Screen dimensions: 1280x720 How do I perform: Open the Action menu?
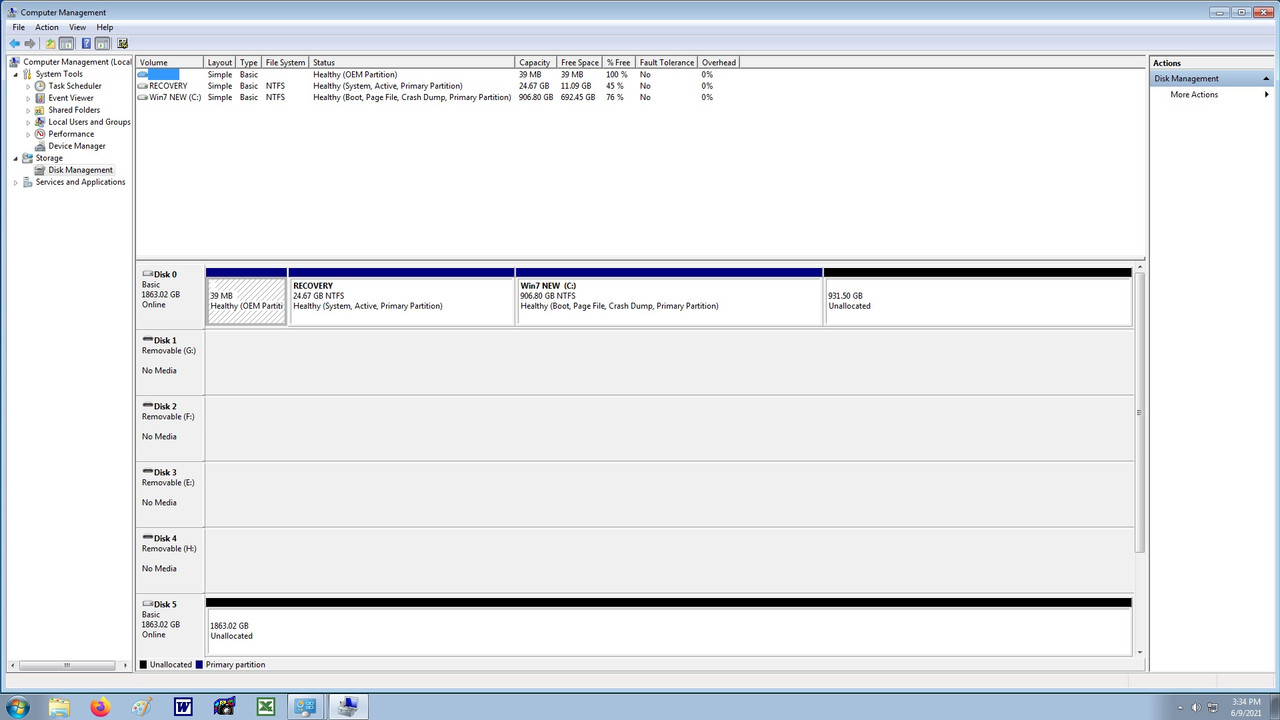(x=46, y=26)
